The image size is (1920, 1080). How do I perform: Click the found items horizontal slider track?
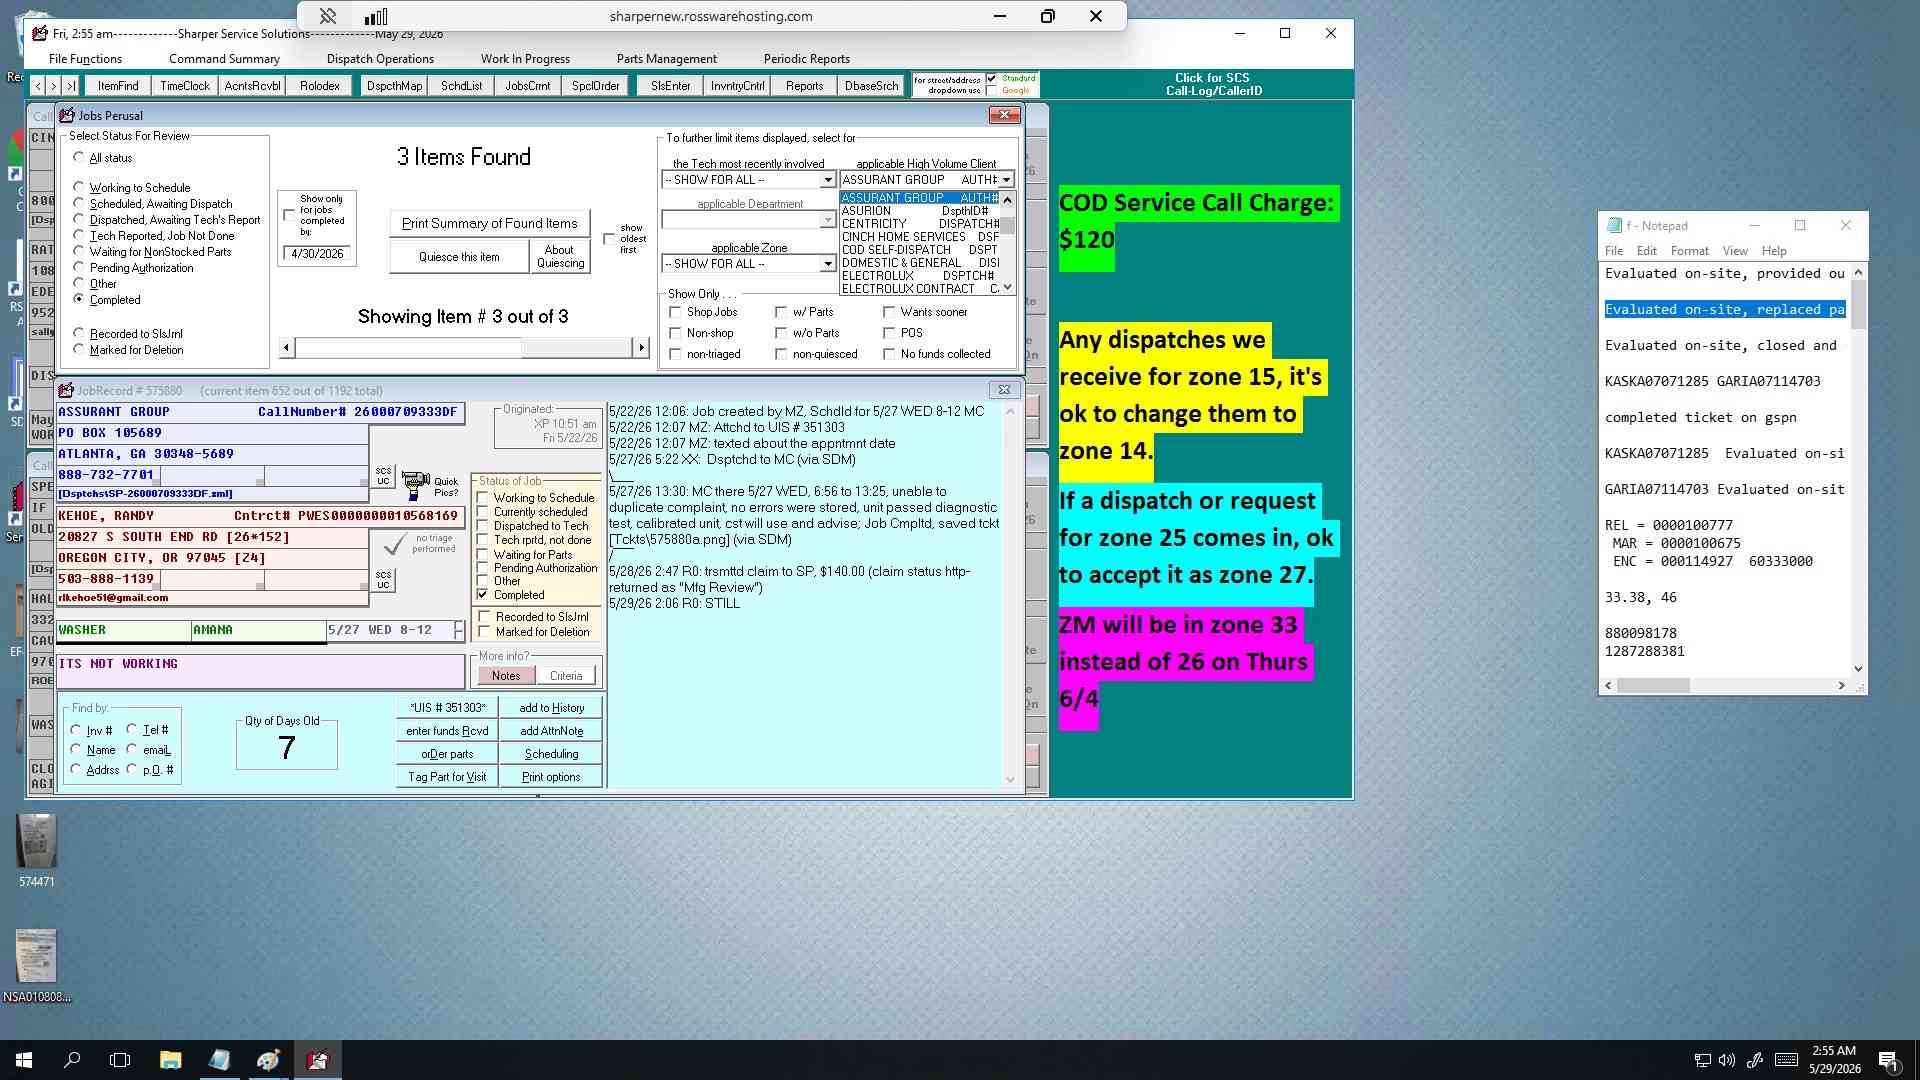click(464, 347)
